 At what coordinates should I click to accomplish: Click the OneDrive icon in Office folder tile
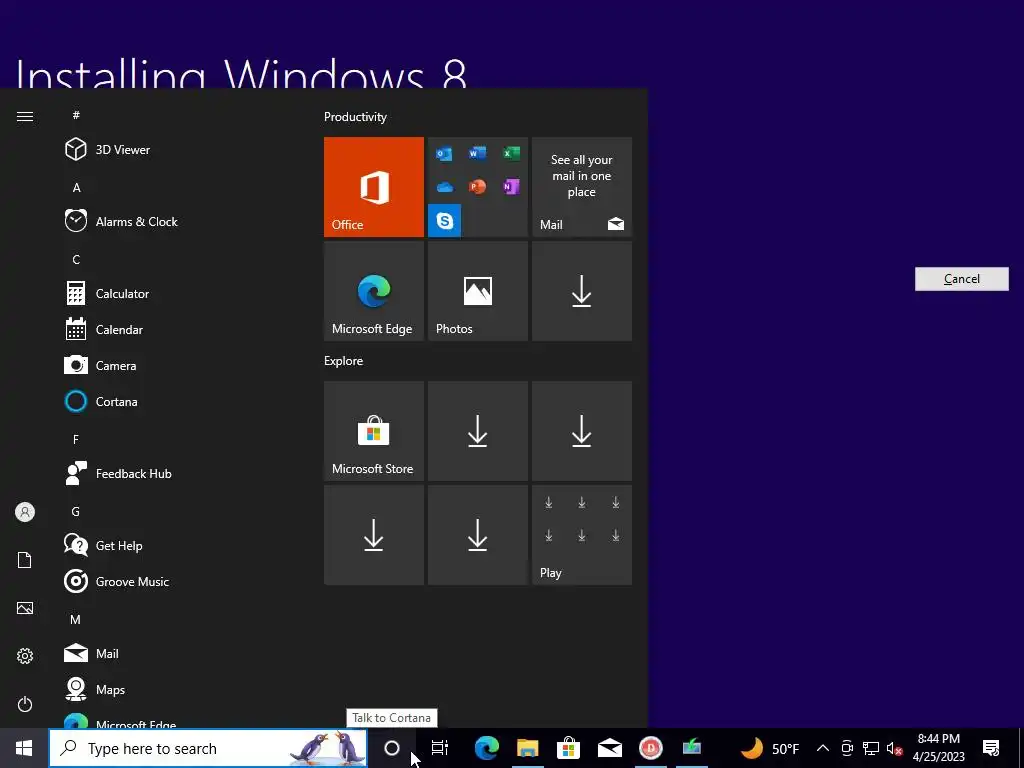tap(445, 187)
